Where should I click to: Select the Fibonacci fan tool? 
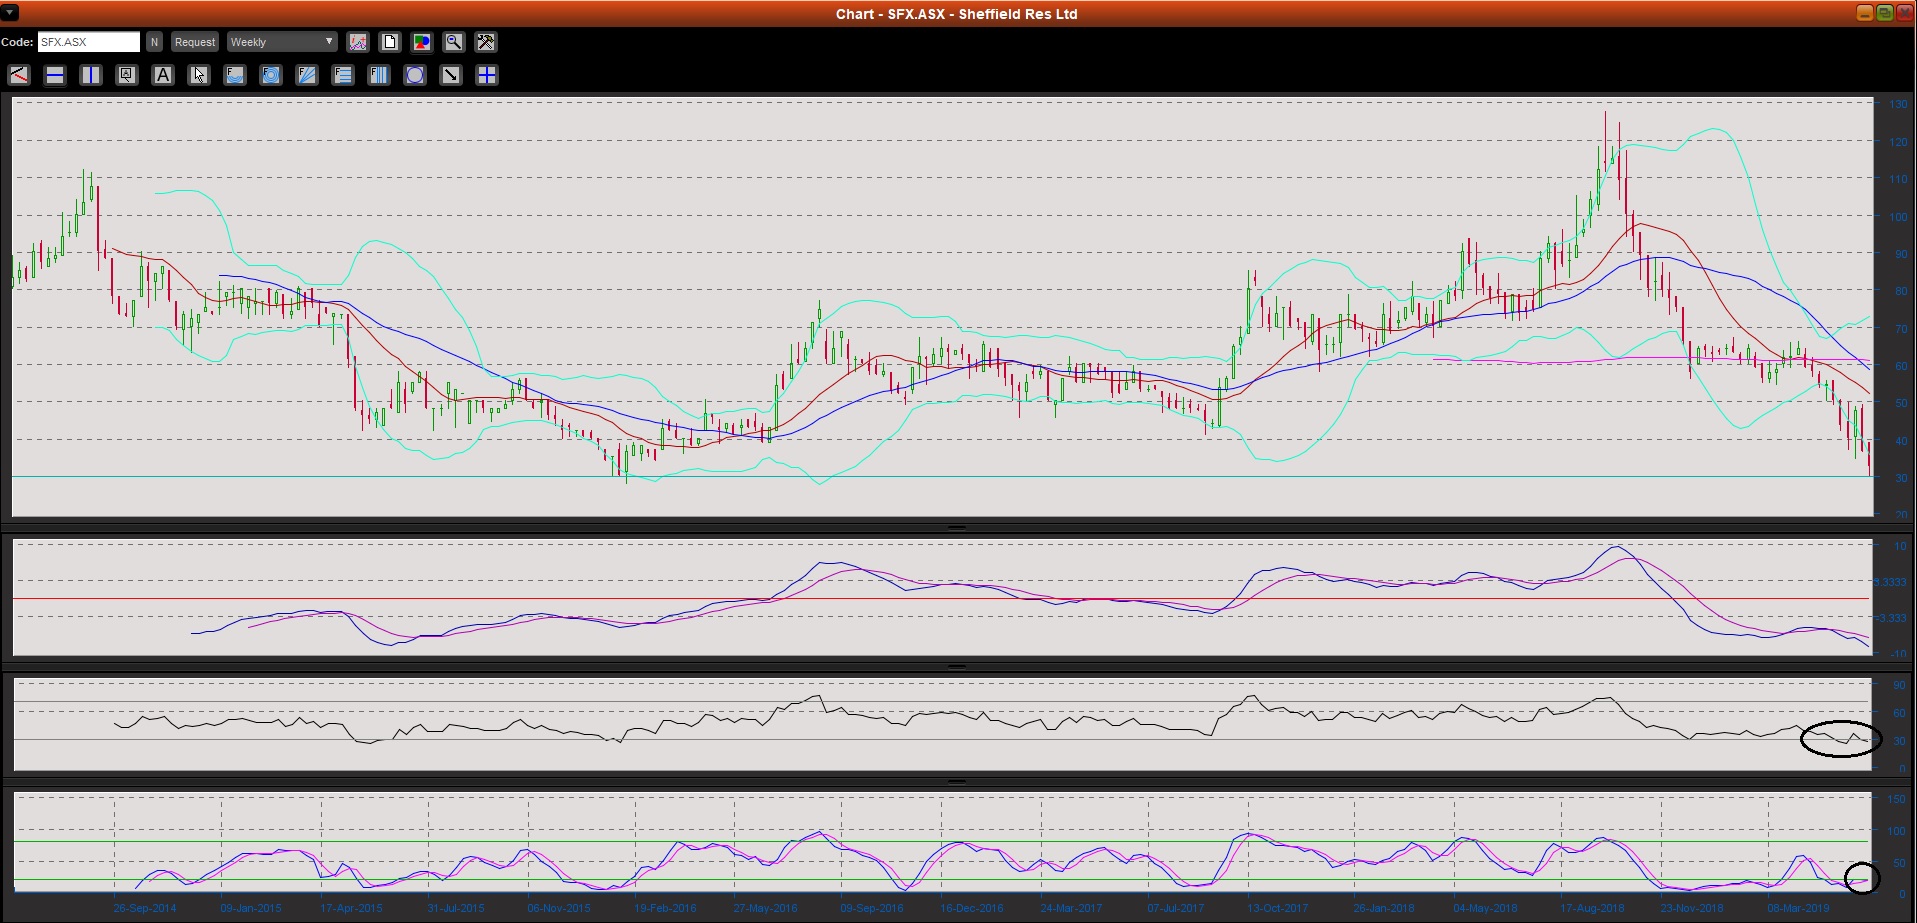pyautogui.click(x=307, y=75)
